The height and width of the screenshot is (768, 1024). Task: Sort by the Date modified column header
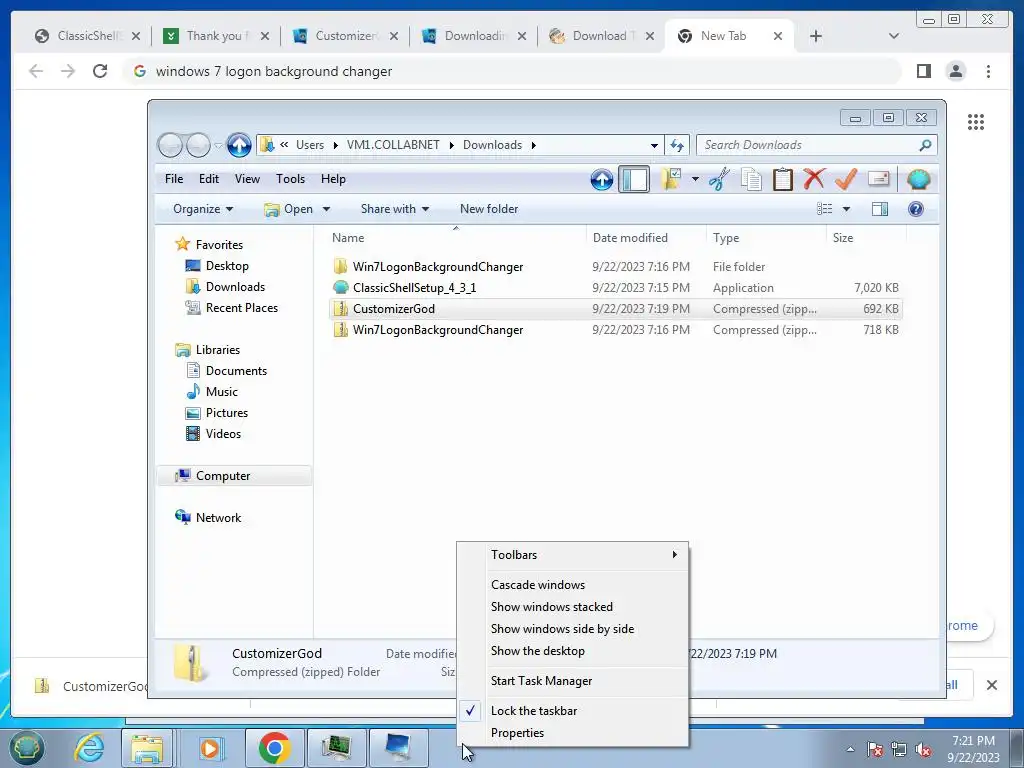click(x=646, y=238)
